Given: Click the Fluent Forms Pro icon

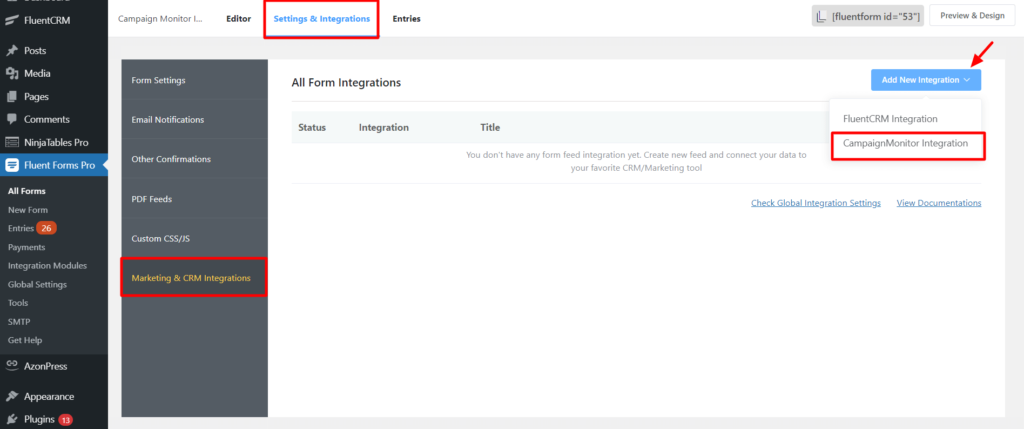Looking at the screenshot, I should [x=12, y=165].
